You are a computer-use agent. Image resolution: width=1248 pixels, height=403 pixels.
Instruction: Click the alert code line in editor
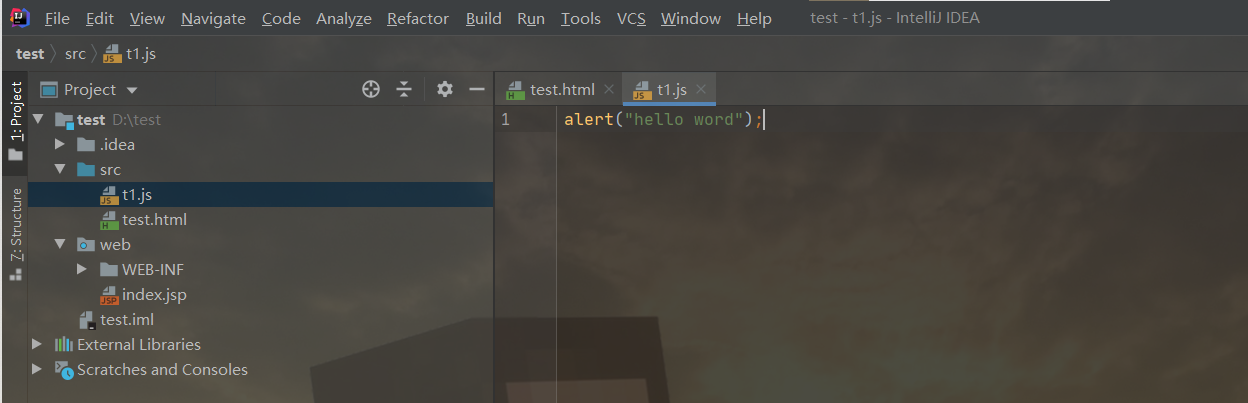tap(664, 119)
